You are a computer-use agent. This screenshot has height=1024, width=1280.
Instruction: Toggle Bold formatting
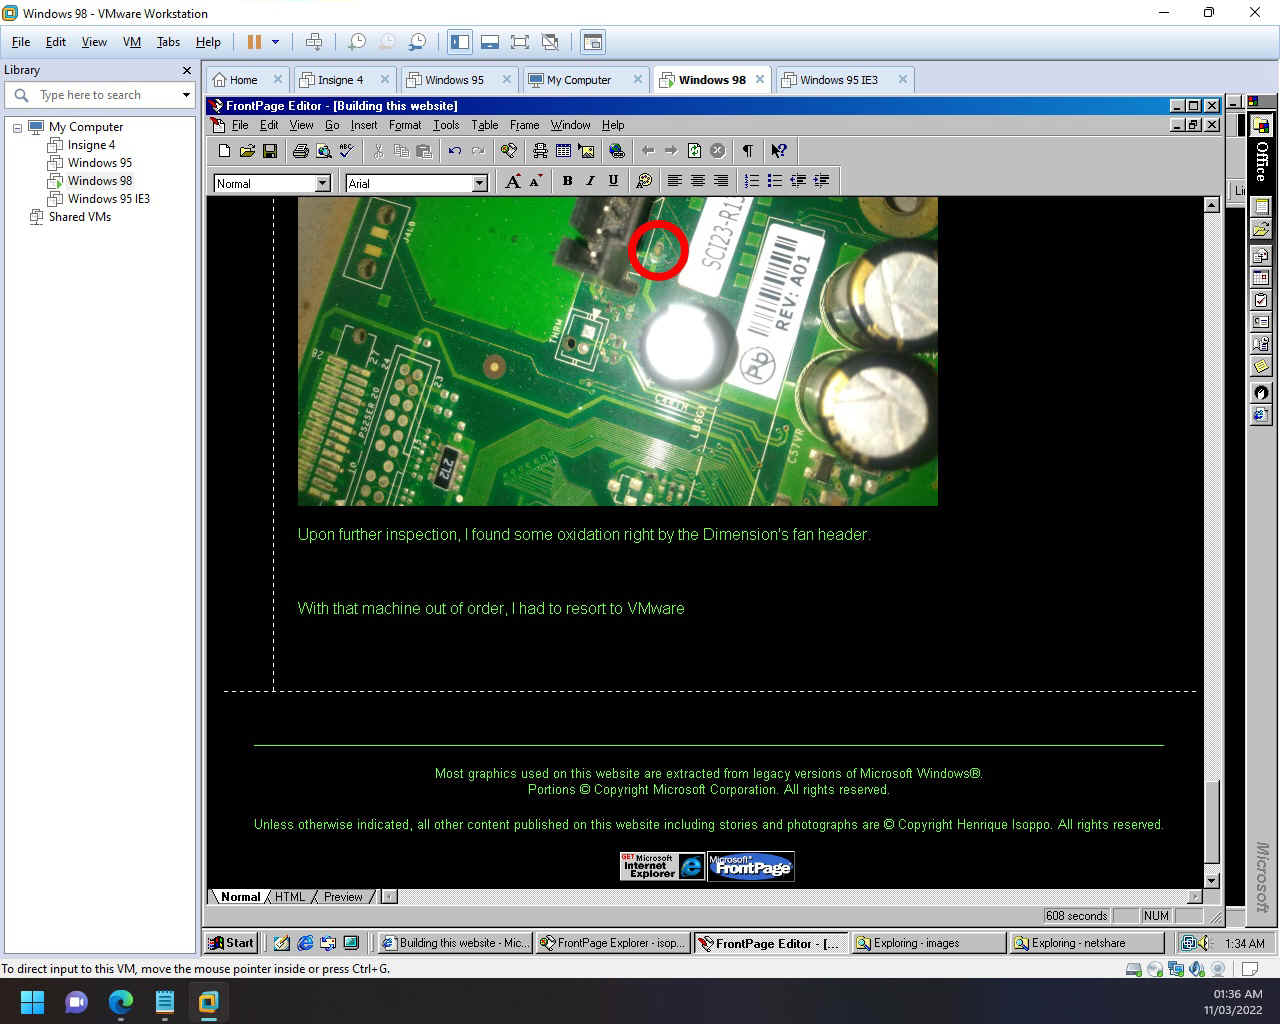[x=567, y=181]
